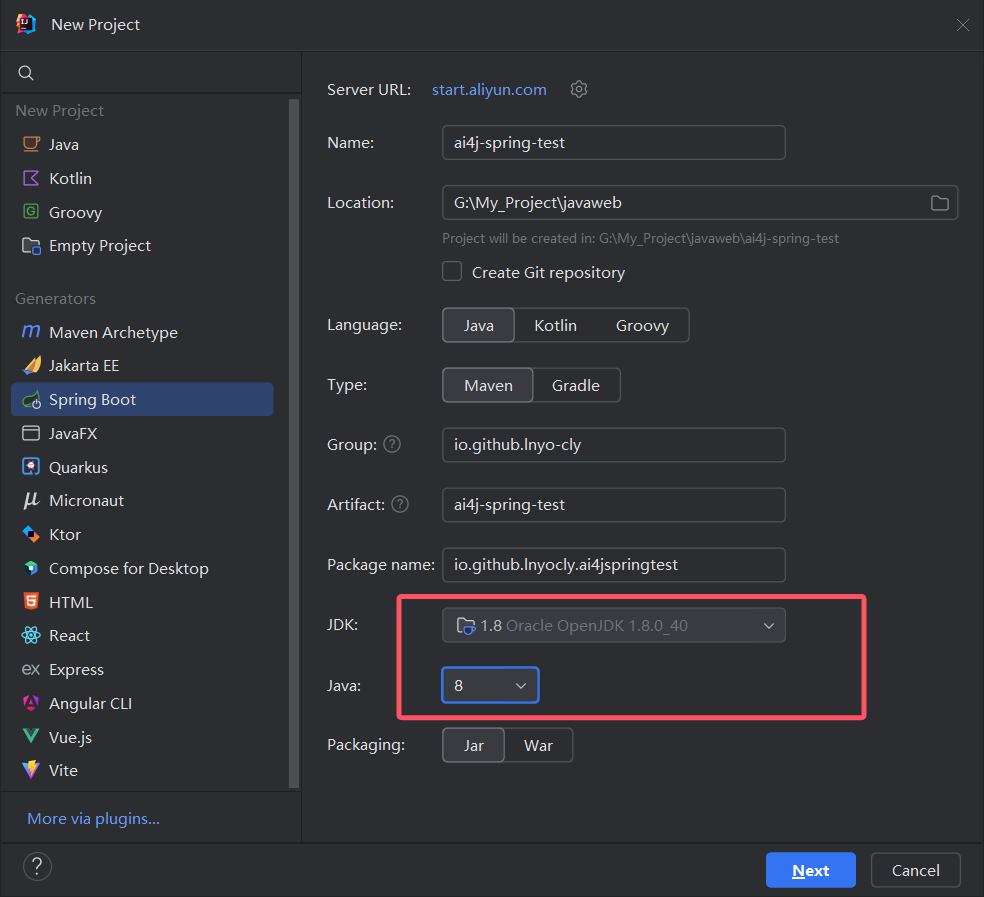This screenshot has height=897, width=984.
Task: Click the Quarkus generator icon
Action: [x=31, y=467]
